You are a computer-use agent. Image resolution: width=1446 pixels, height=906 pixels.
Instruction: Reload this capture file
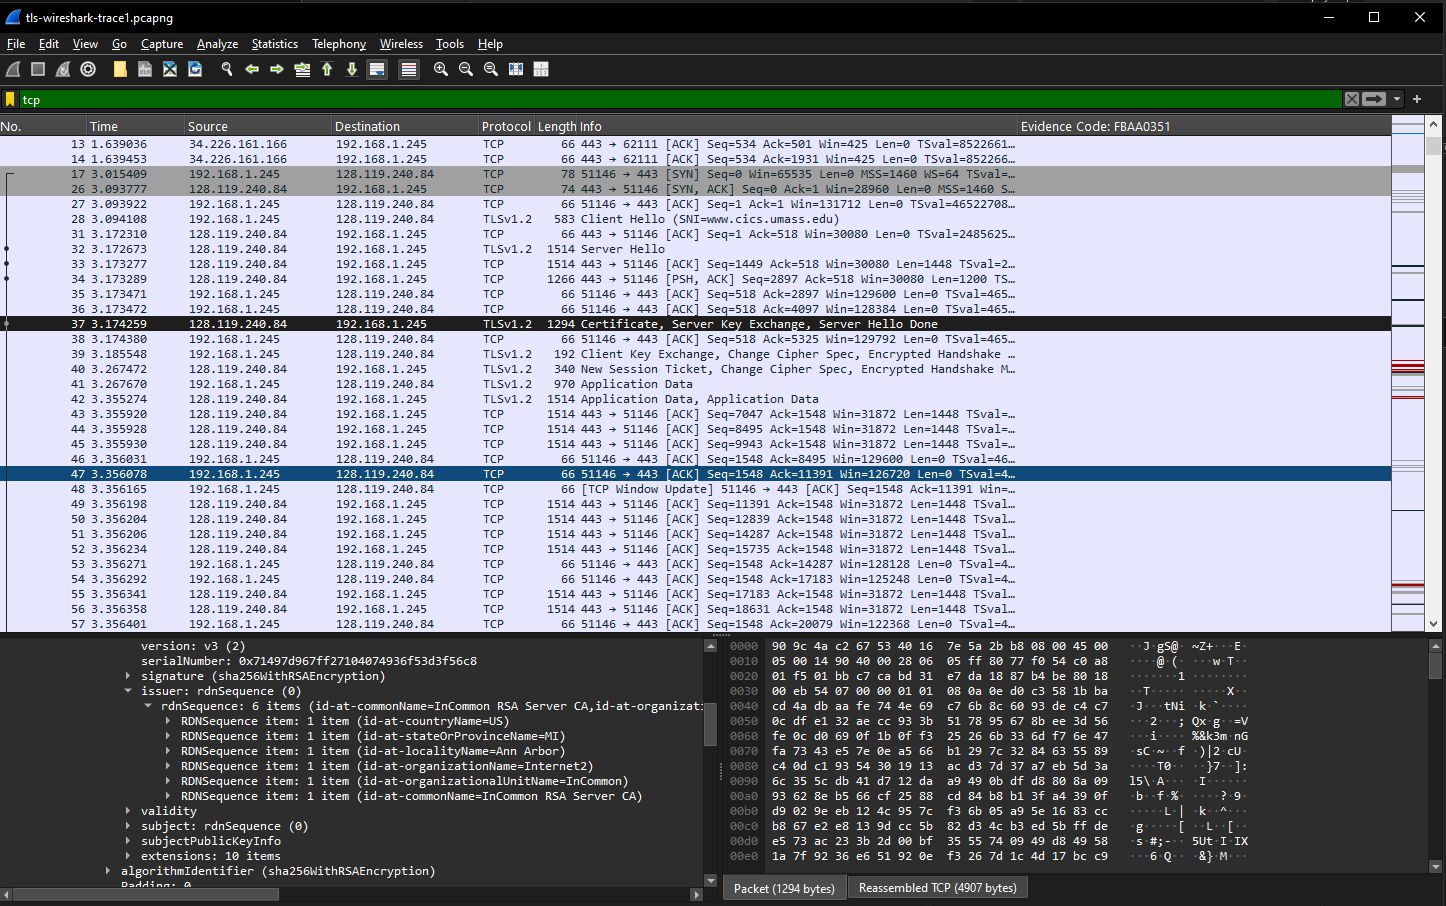pyautogui.click(x=195, y=69)
